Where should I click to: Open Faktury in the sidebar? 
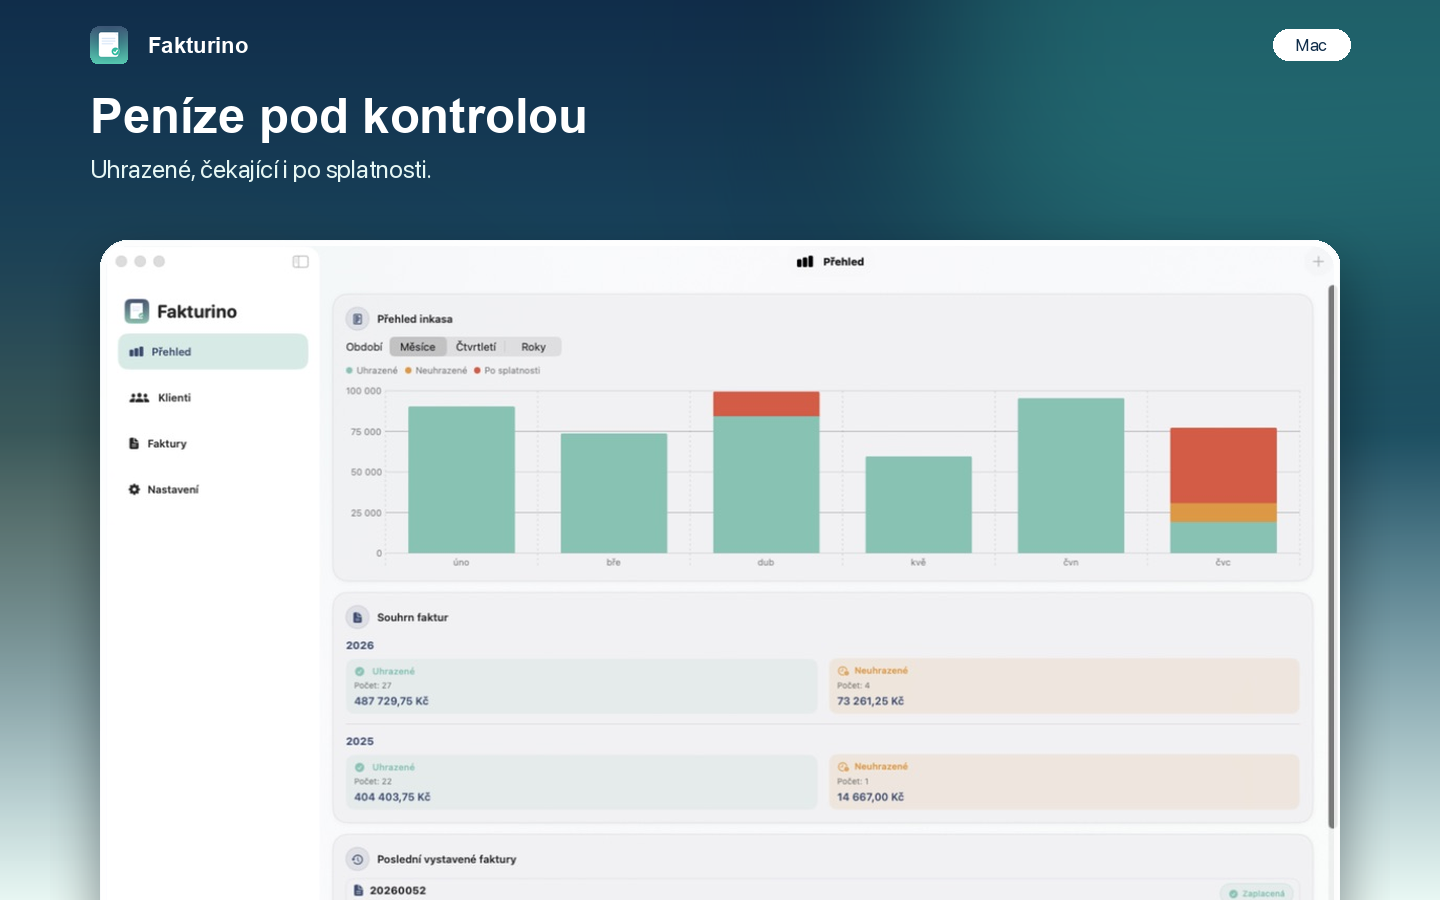213,444
